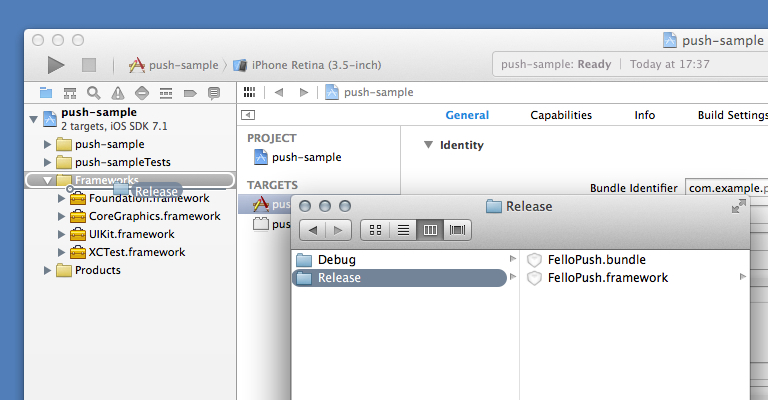768x400 pixels.
Task: Switch to the General tab
Action: click(467, 115)
